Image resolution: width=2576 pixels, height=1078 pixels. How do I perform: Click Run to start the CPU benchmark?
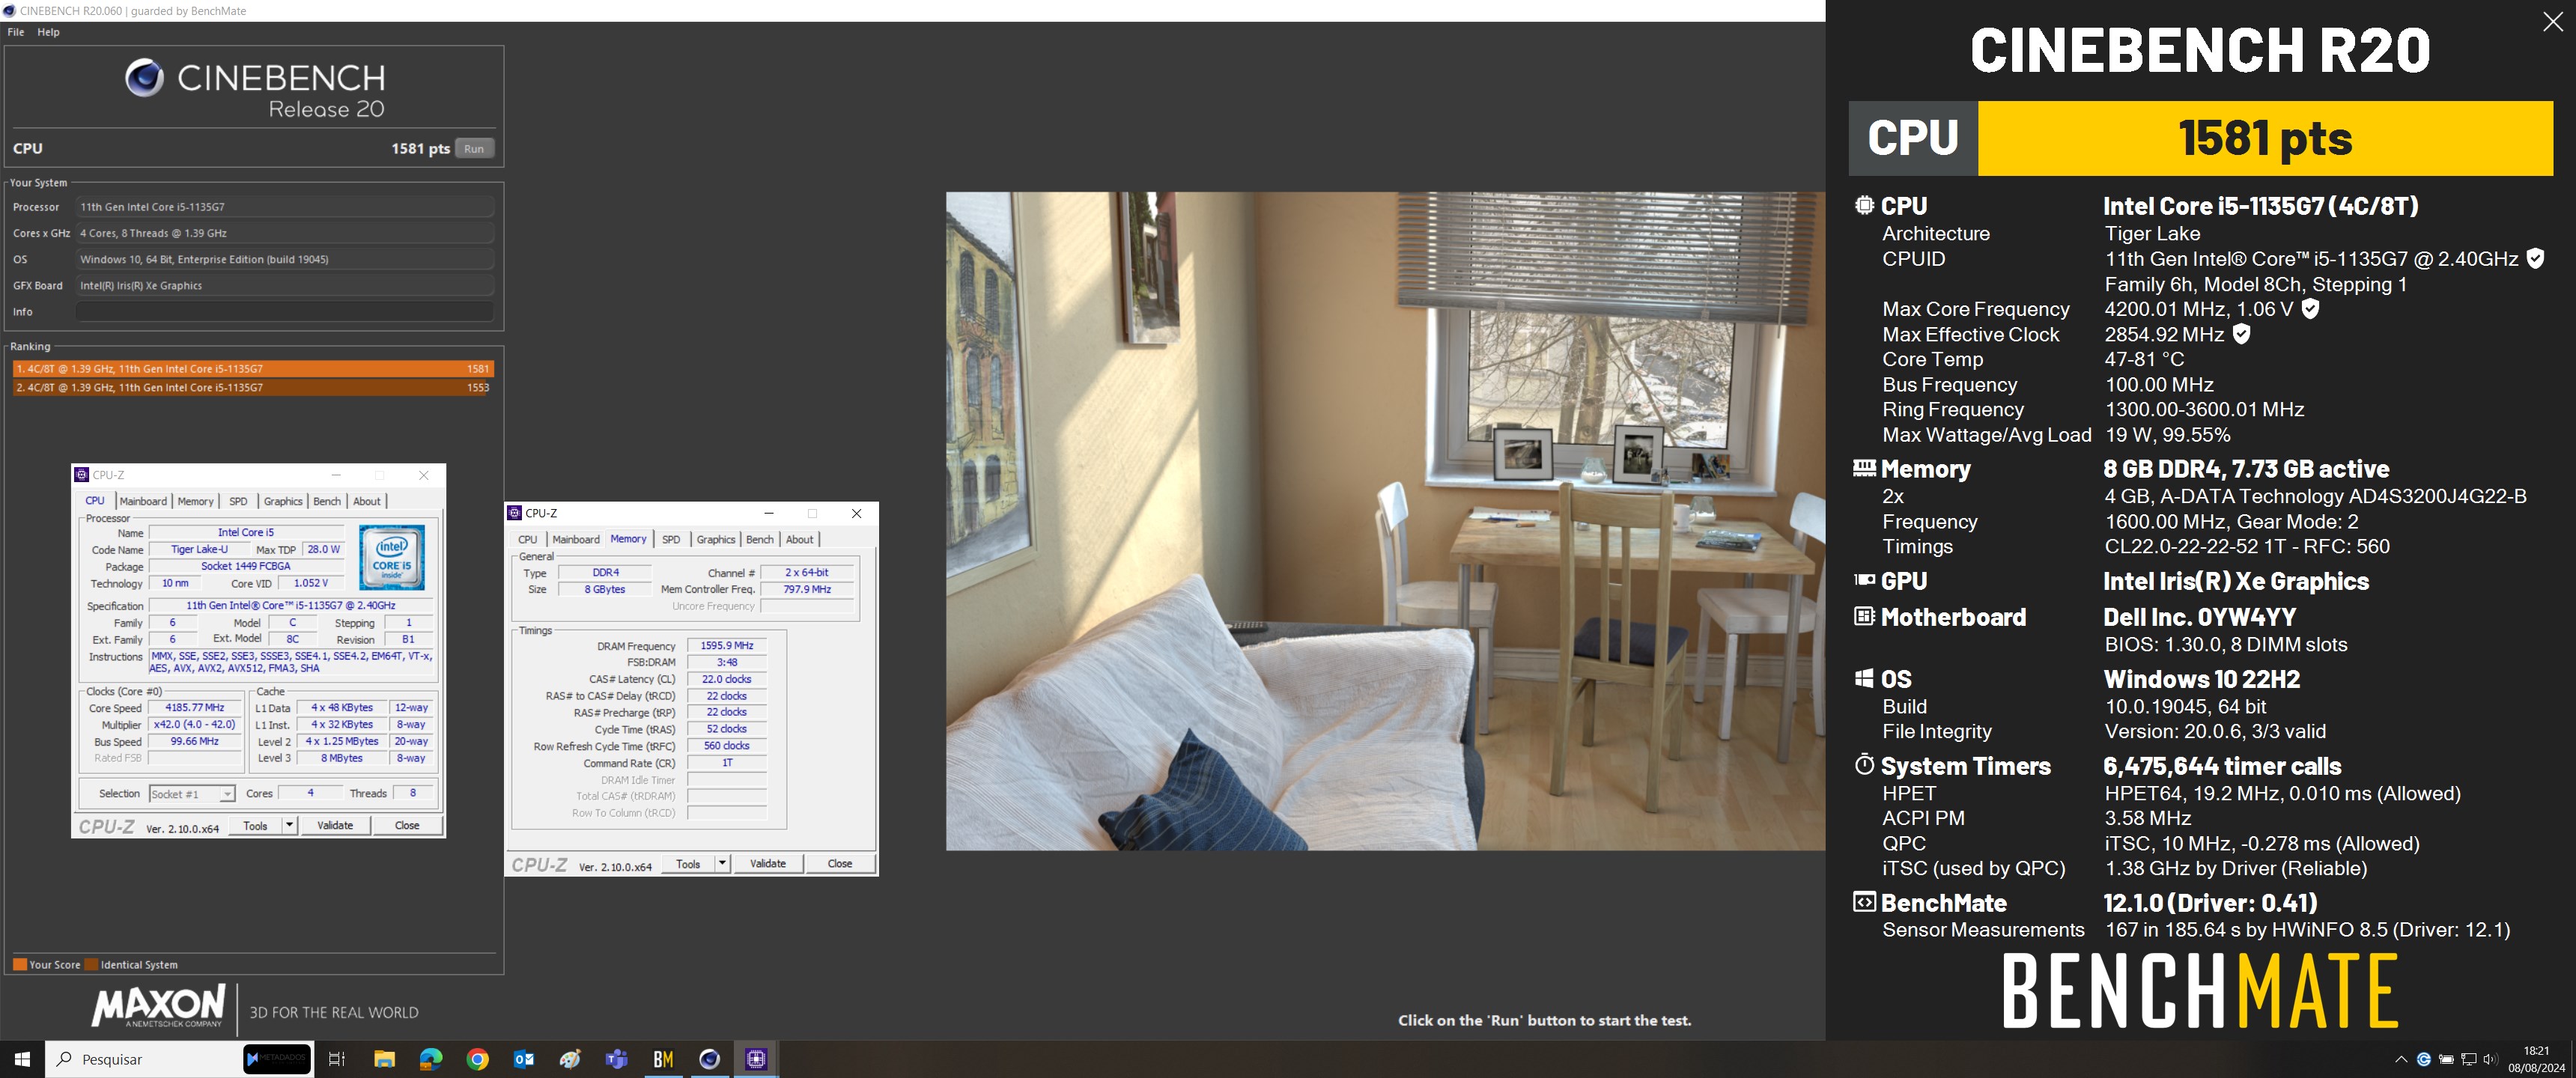coord(474,148)
